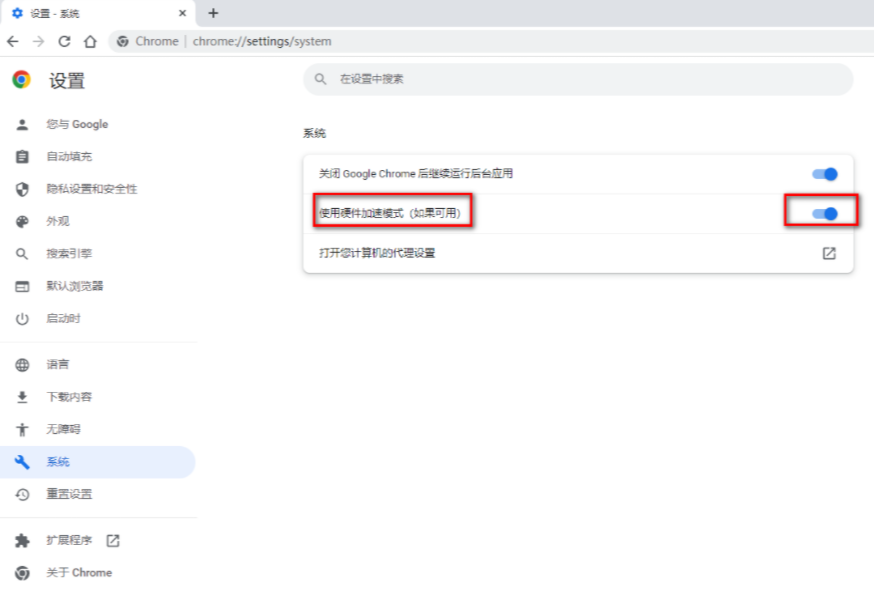Click the 设置 title in the sidebar

pyautogui.click(x=67, y=81)
